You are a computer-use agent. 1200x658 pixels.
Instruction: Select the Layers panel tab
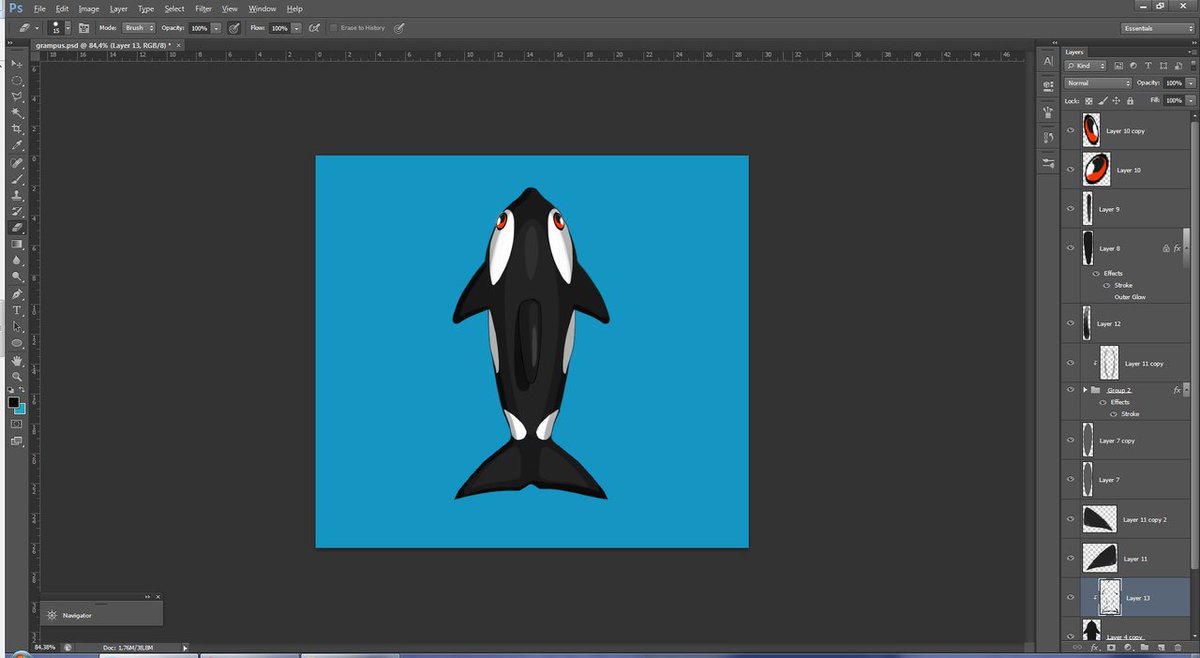coord(1075,52)
